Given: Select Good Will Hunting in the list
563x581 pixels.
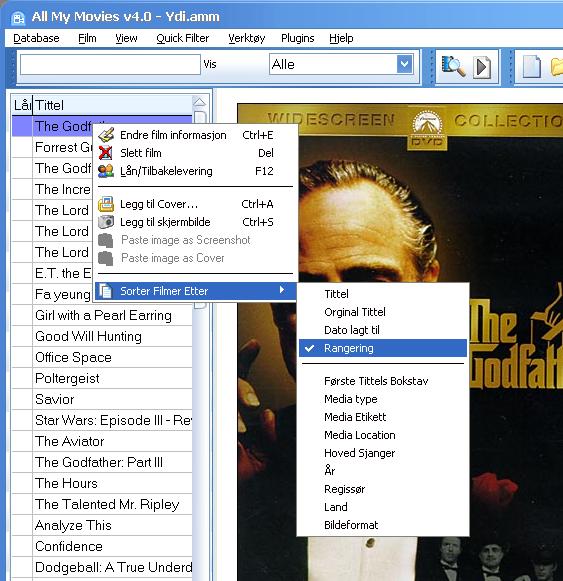Looking at the screenshot, I should (x=102, y=336).
